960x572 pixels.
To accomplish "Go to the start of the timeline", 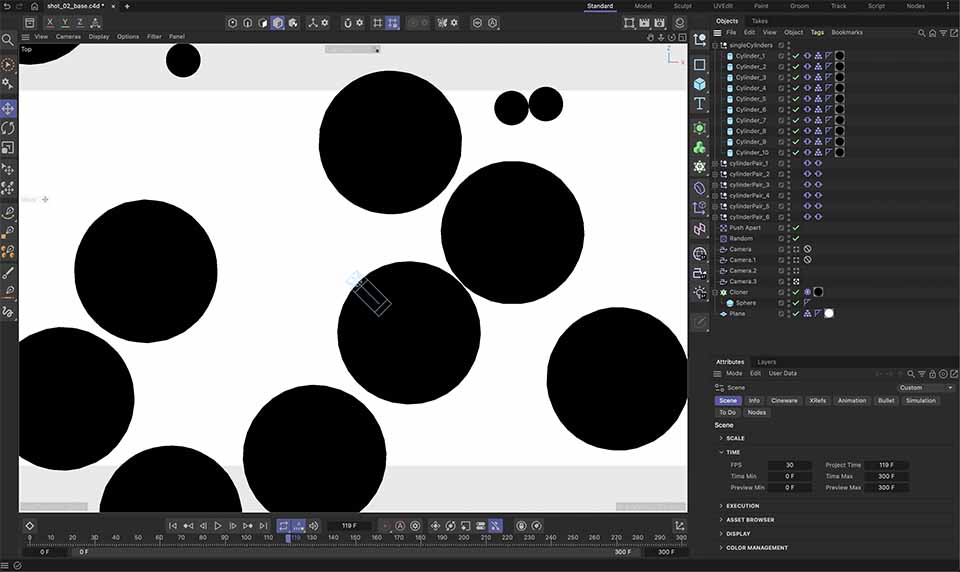I will coord(173,526).
